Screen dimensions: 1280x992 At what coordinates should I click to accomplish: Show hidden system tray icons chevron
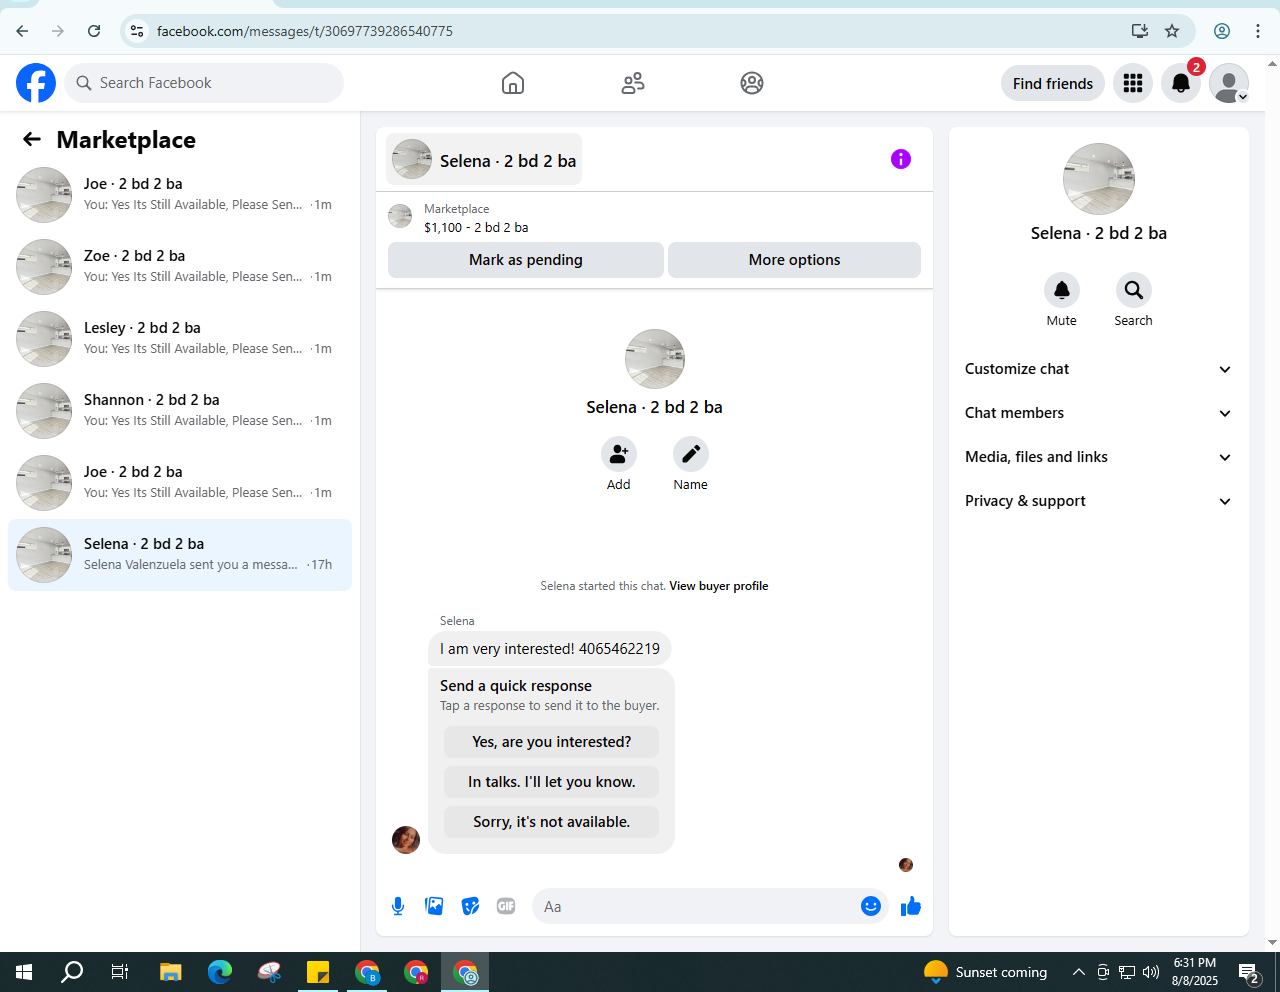click(x=1078, y=972)
